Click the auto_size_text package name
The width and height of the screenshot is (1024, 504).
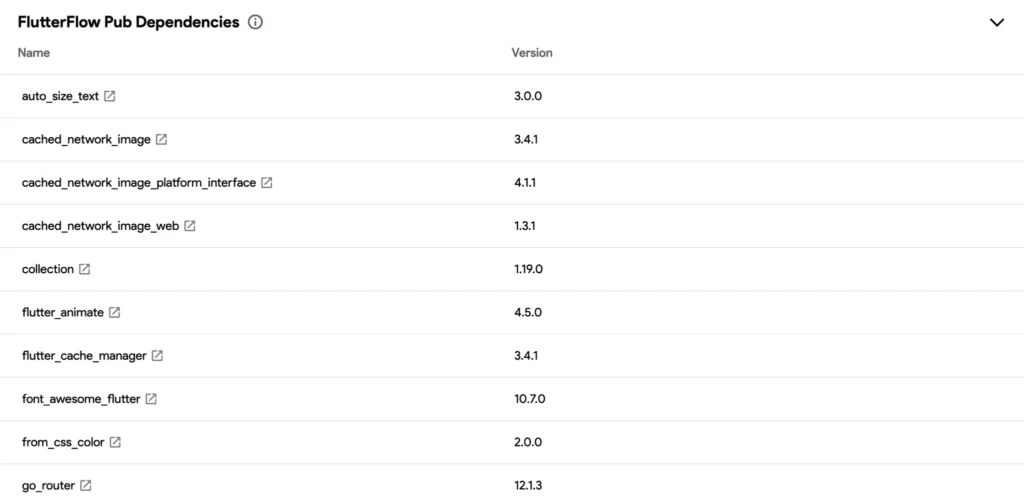point(60,97)
